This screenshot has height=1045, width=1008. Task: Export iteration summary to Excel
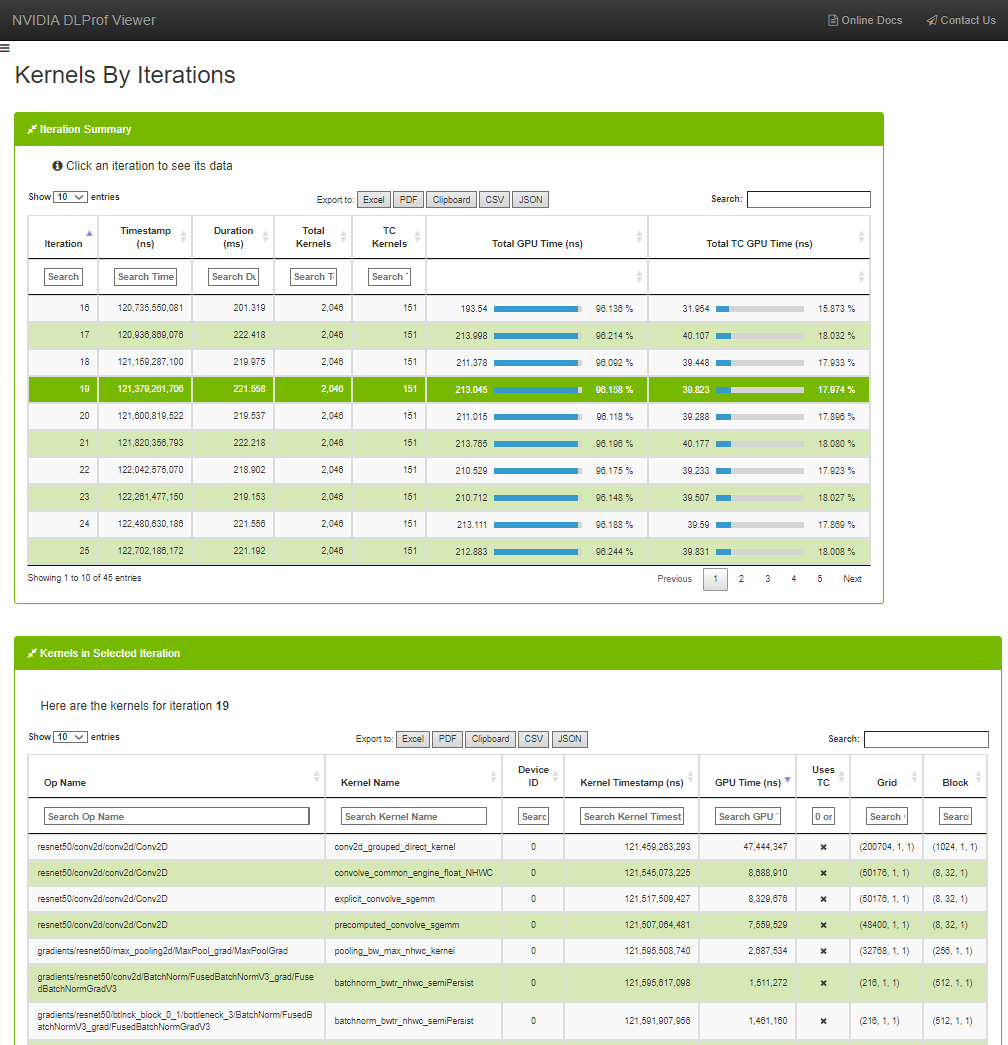pos(373,200)
